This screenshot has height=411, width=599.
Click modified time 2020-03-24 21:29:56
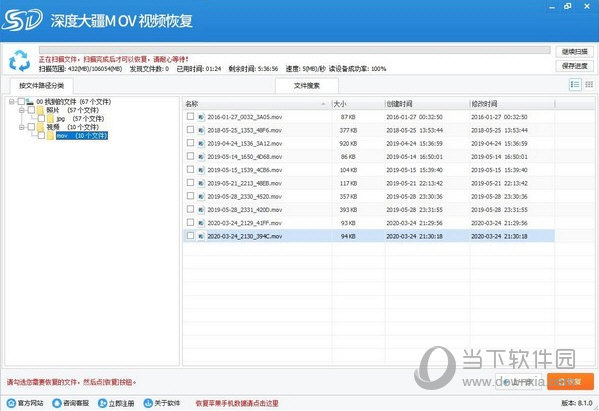tap(499, 223)
